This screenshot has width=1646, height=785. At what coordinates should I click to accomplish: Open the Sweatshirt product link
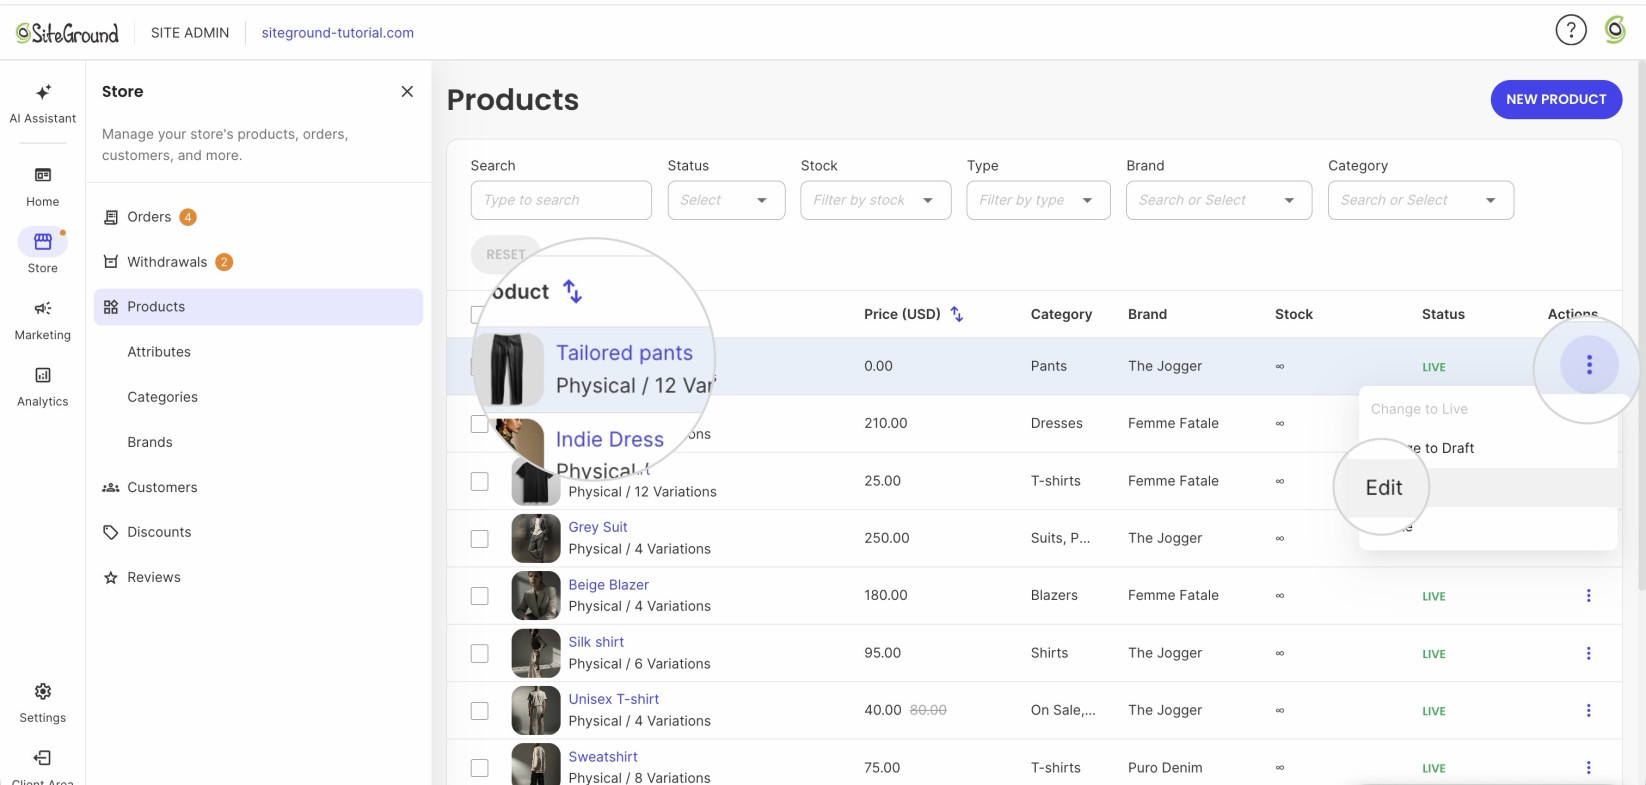pyautogui.click(x=603, y=757)
